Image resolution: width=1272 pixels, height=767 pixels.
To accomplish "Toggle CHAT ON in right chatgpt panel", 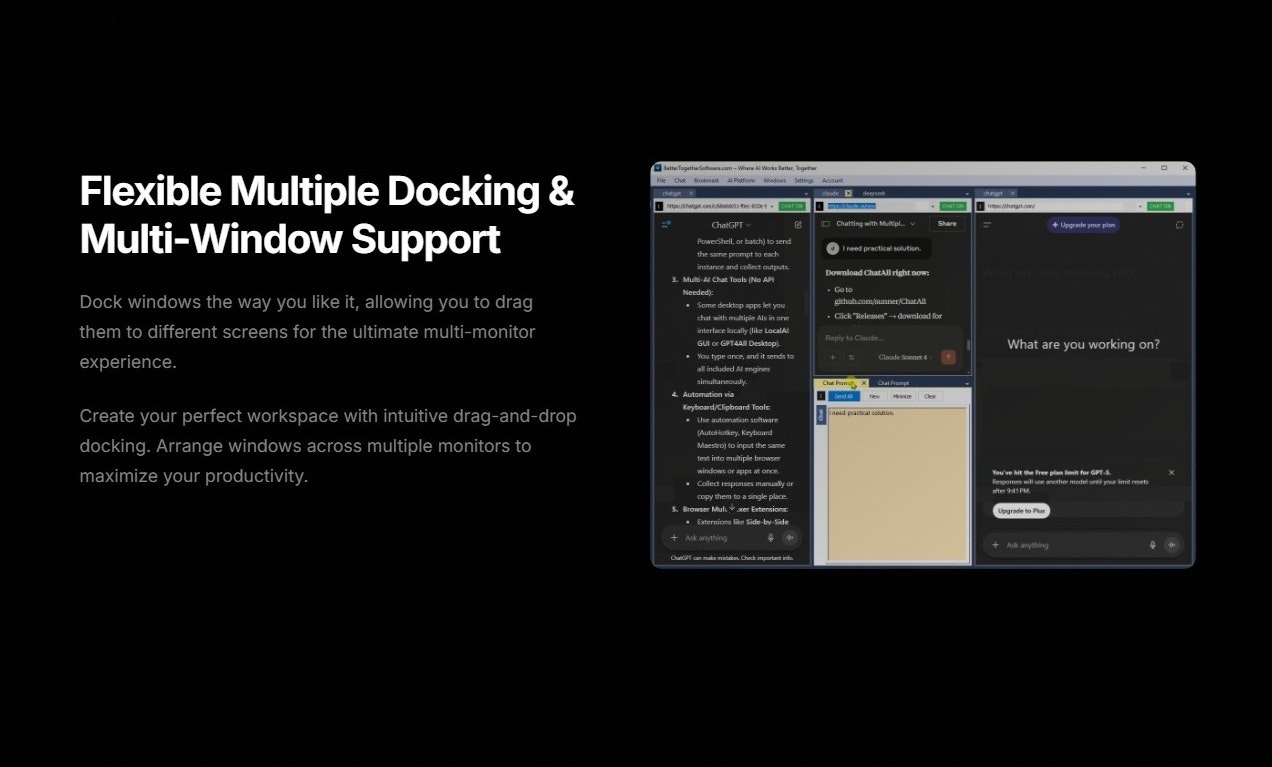I will (x=1160, y=206).
